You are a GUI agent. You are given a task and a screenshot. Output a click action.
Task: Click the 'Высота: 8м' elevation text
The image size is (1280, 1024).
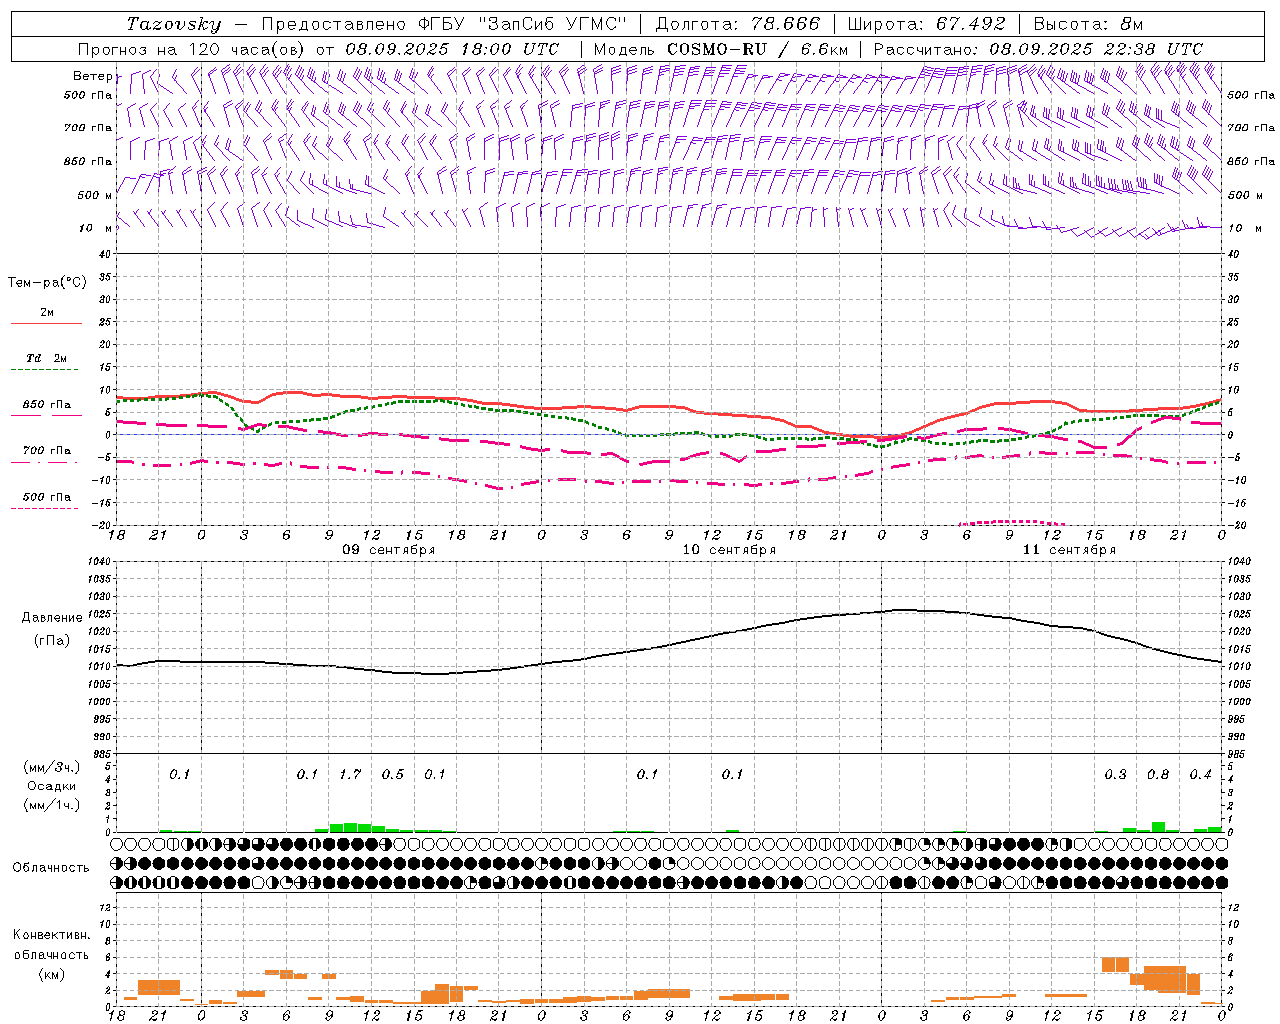(x=1088, y=24)
